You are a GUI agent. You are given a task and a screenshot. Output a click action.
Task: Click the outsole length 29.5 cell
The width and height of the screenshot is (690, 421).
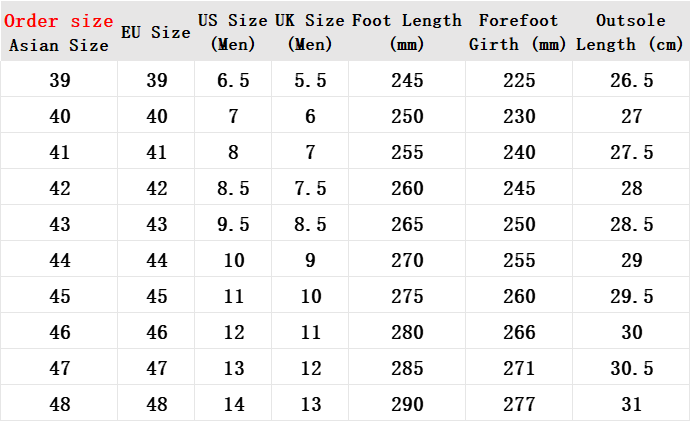coord(631,297)
